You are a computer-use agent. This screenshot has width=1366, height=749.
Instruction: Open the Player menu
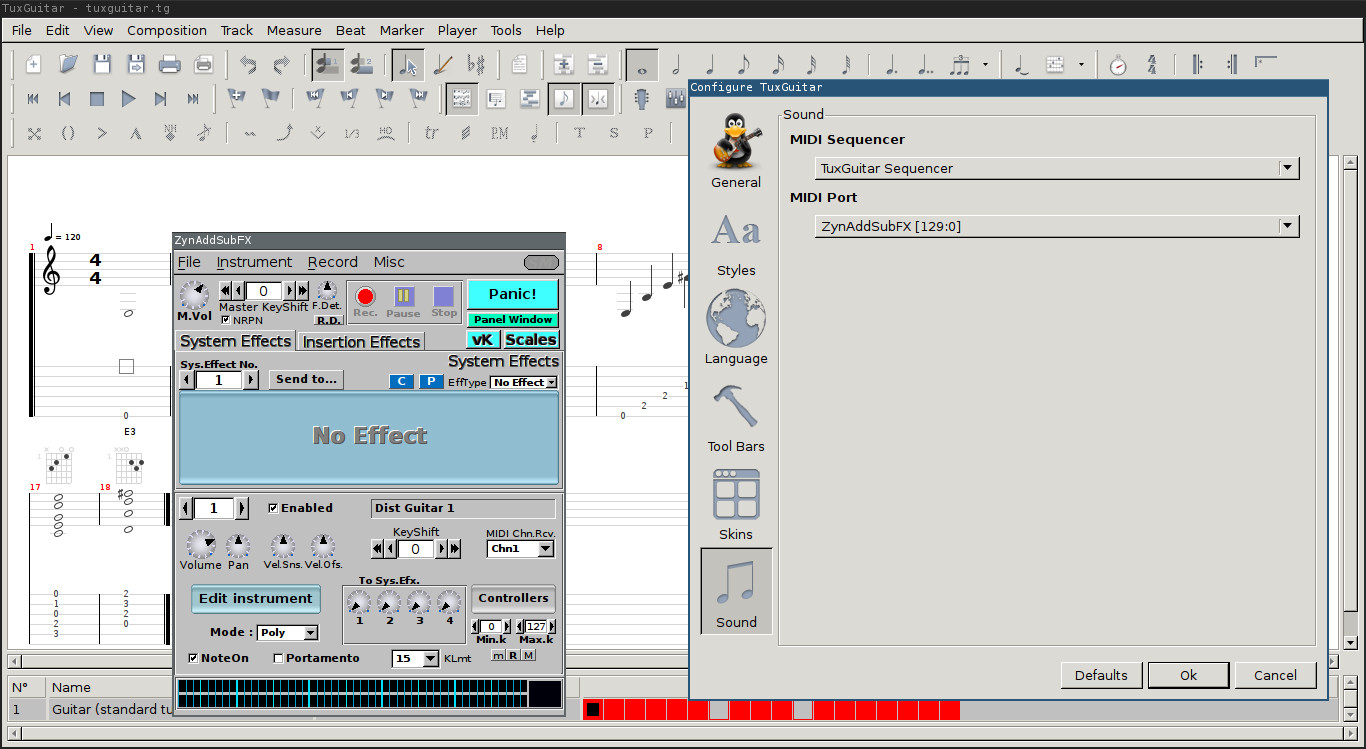coord(457,30)
